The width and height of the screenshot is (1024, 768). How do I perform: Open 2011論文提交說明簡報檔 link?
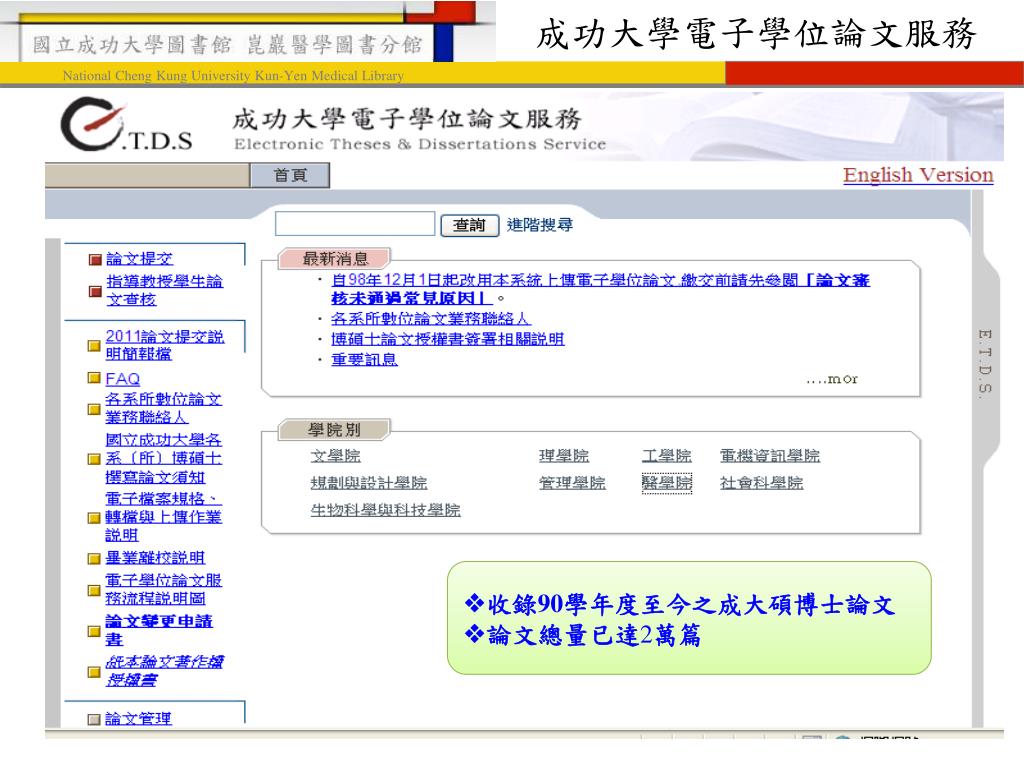165,345
